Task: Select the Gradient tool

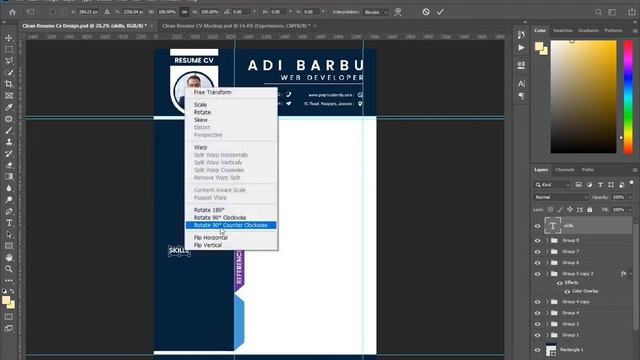Action: point(9,177)
